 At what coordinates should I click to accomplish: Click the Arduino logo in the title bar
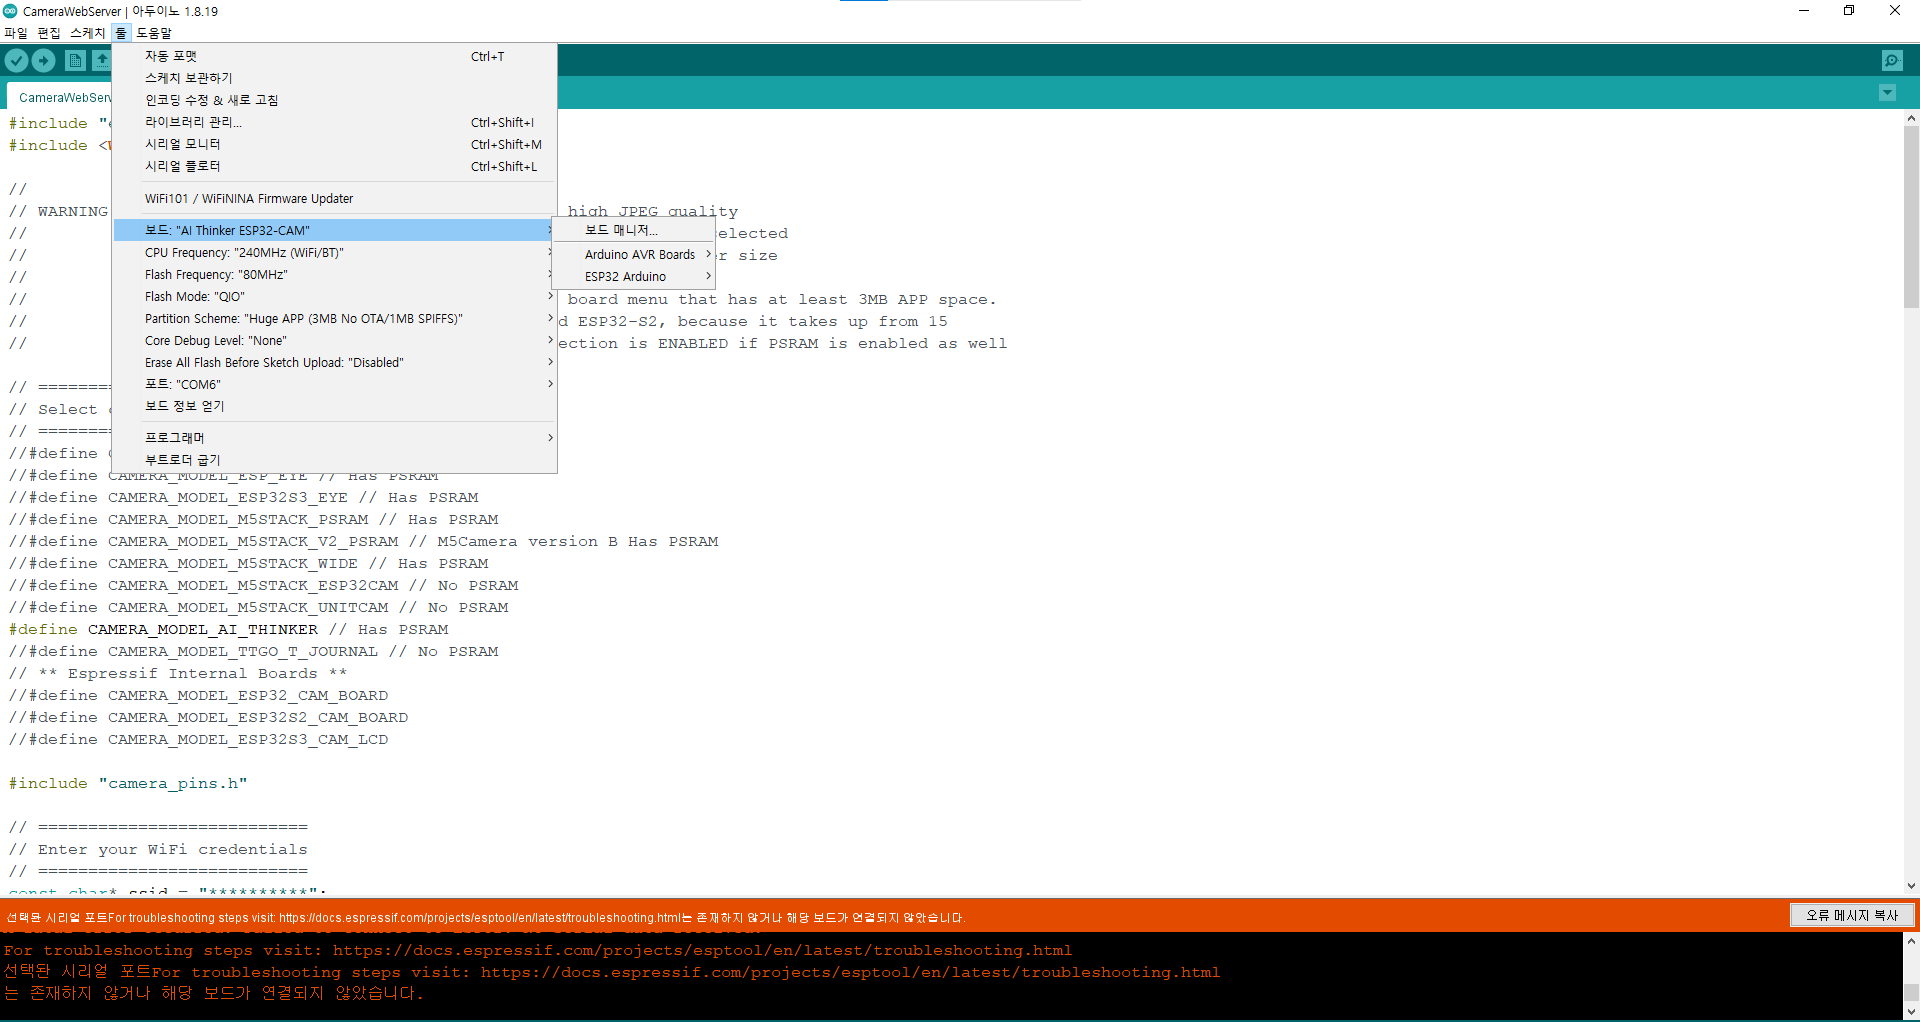click(11, 11)
